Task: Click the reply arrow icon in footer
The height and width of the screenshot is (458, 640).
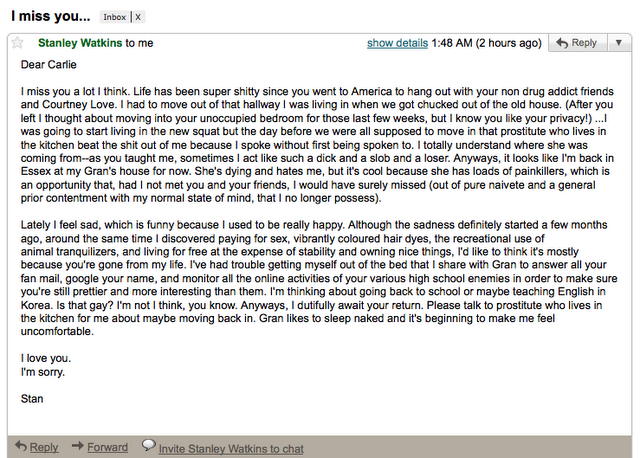Action: (x=20, y=447)
